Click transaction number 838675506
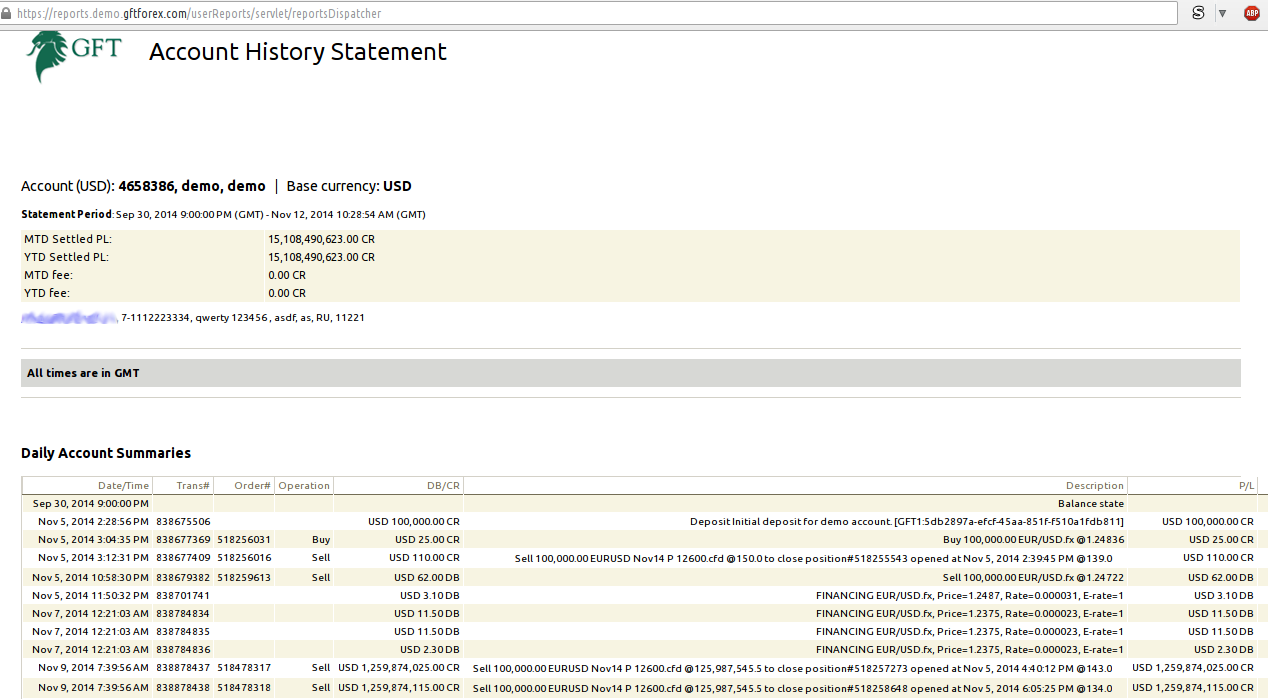Image resolution: width=1268 pixels, height=699 pixels. pos(183,522)
